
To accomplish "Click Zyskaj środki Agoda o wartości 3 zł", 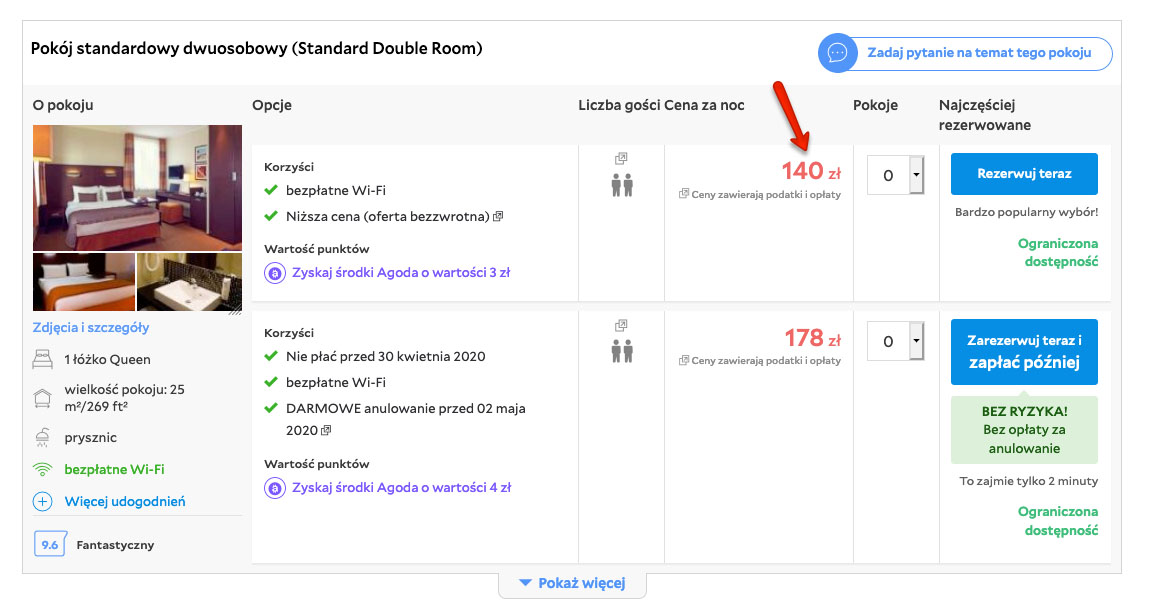I will [x=401, y=273].
